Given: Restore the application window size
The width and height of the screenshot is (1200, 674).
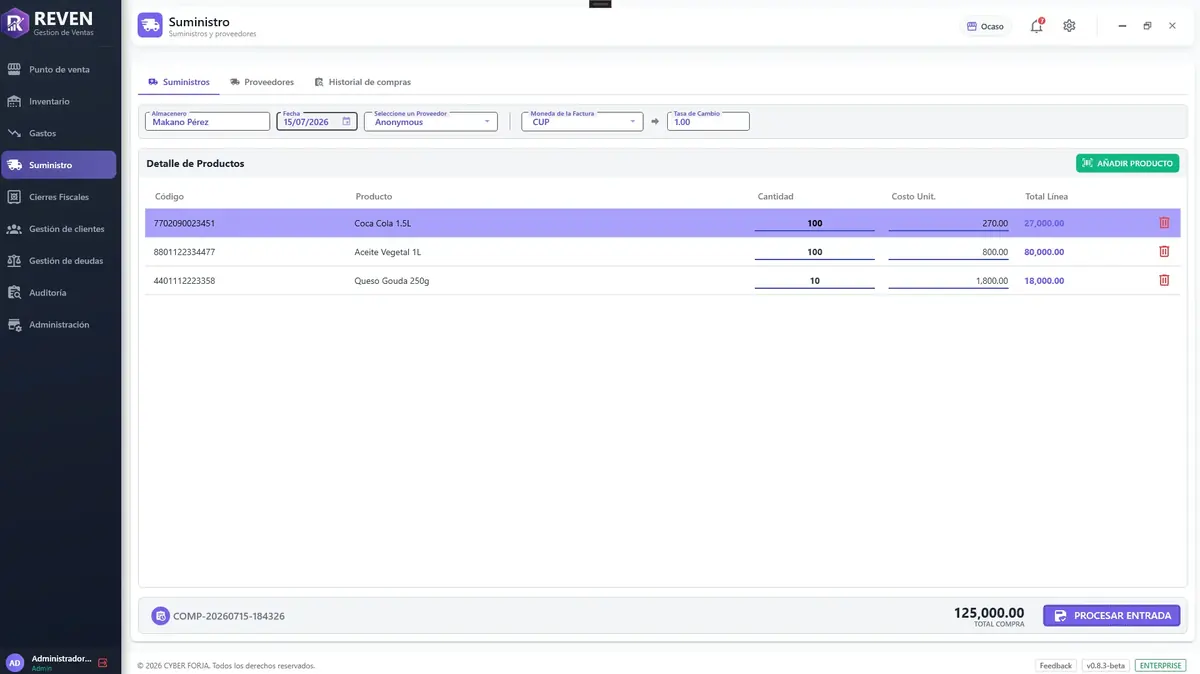Looking at the screenshot, I should coord(1147,26).
